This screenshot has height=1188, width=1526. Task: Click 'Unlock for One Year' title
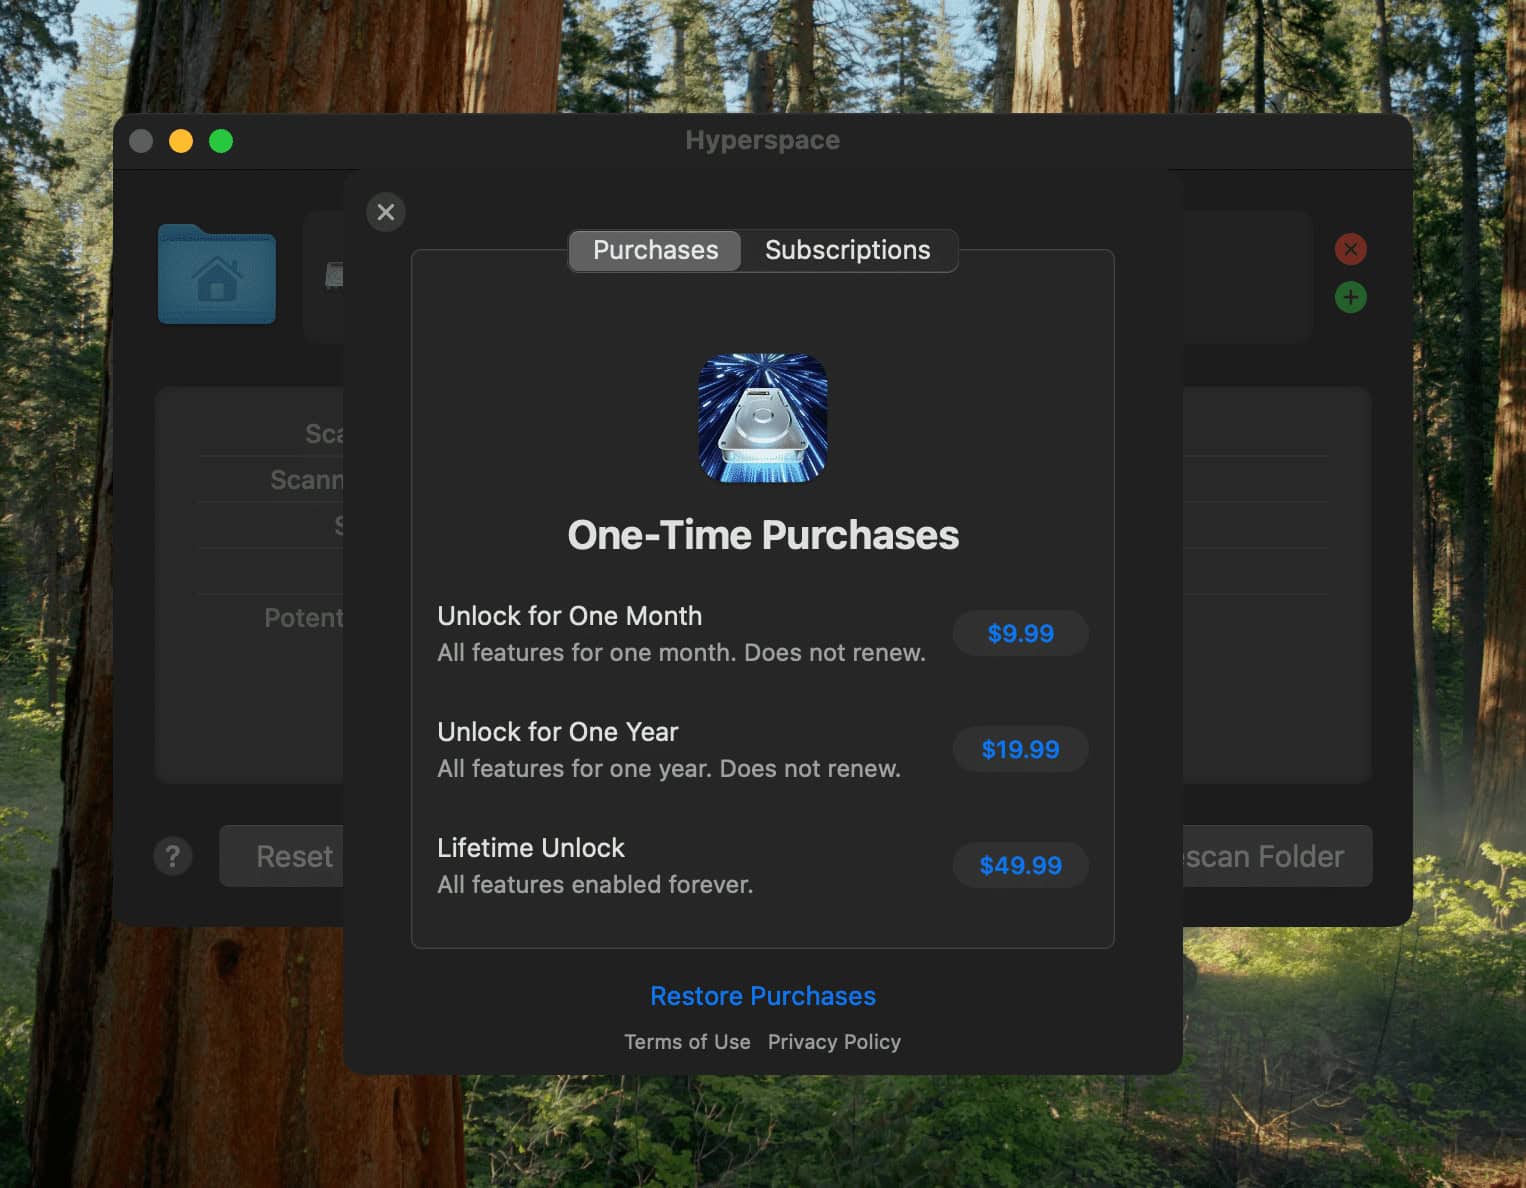click(557, 732)
